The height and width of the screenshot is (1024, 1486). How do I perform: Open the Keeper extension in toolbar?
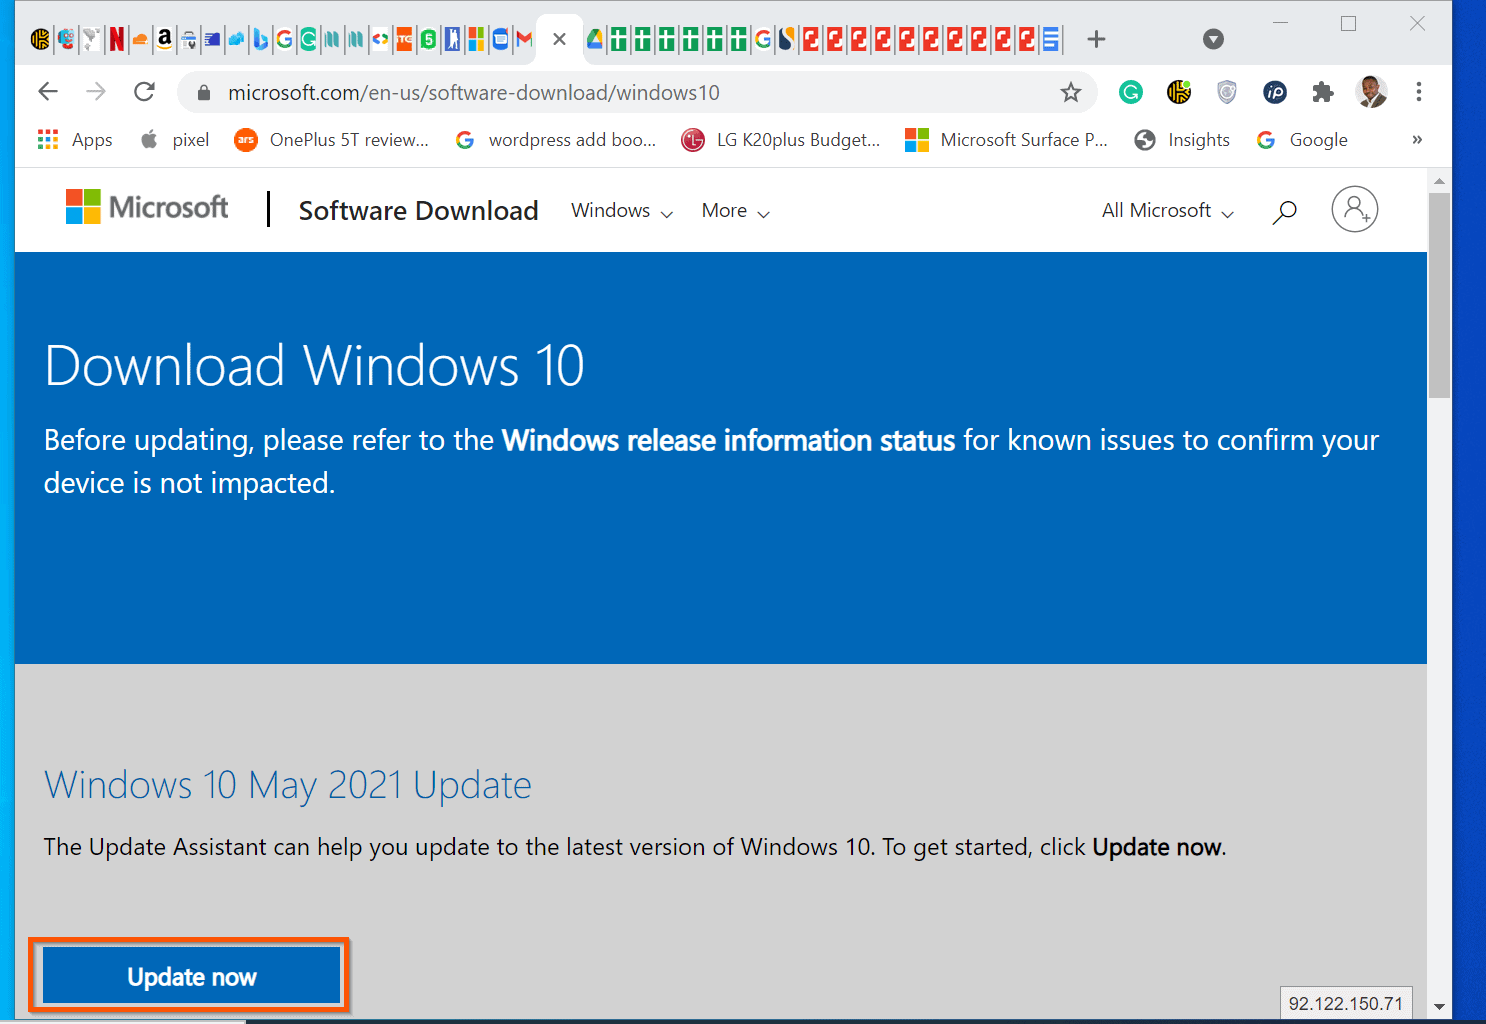click(1179, 92)
